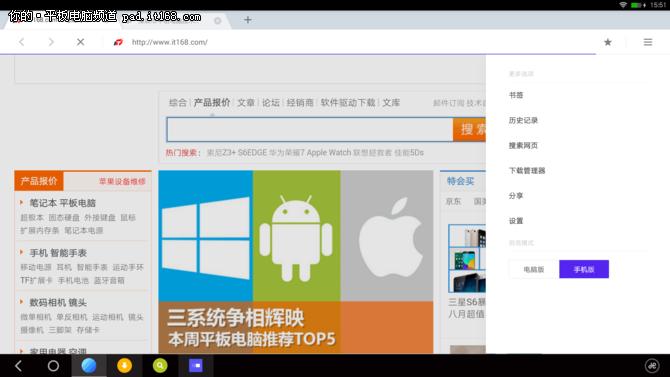Open the green search app in taskbar
Viewport: 670px width, 377px height.
160,365
